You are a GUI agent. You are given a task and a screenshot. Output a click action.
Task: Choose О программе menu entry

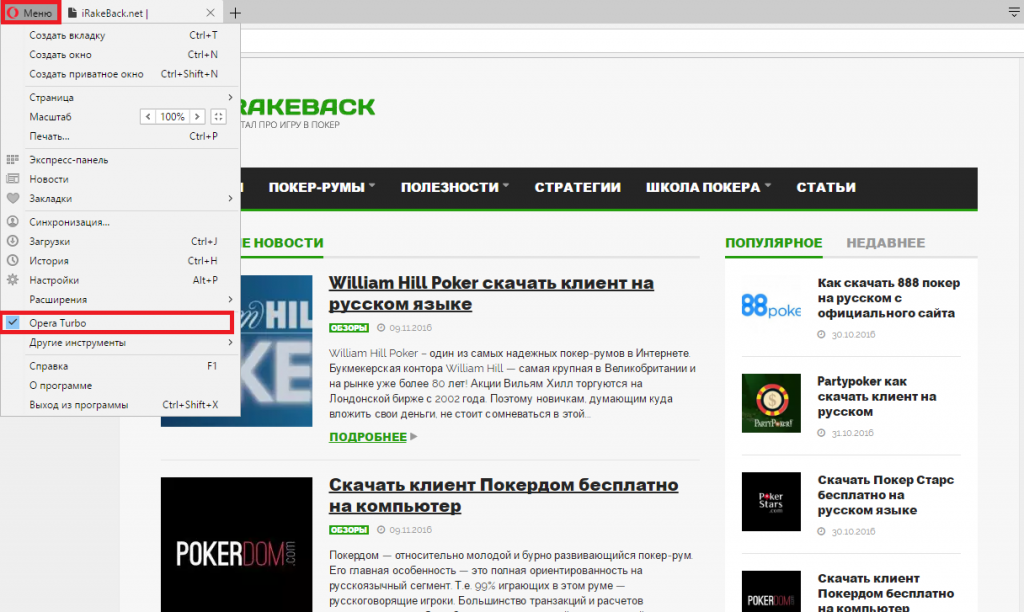[121, 385]
